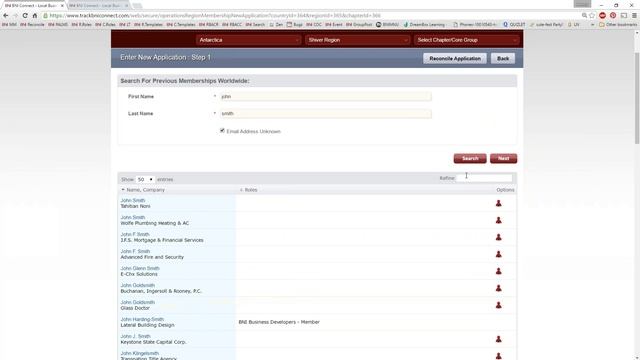Click the cast extension icon
This screenshot has width=640, height=360.
pyautogui.click(x=624, y=16)
